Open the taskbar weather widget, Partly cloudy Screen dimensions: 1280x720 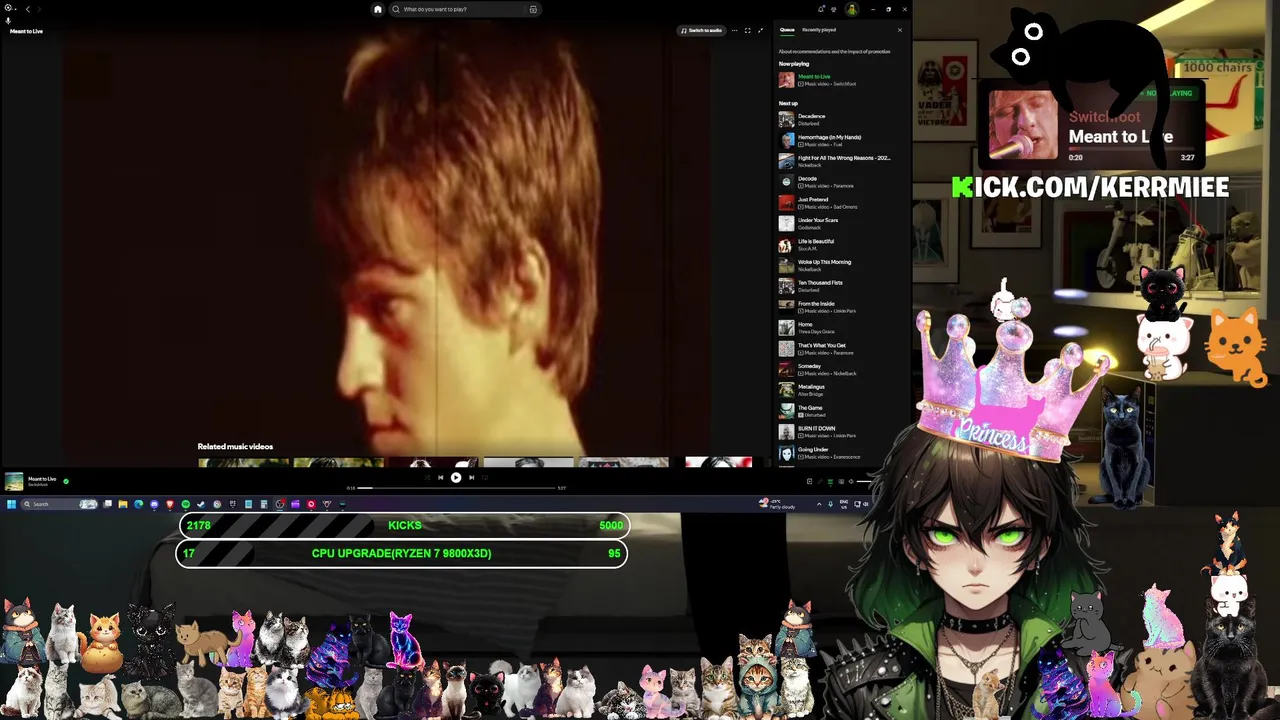(x=778, y=504)
